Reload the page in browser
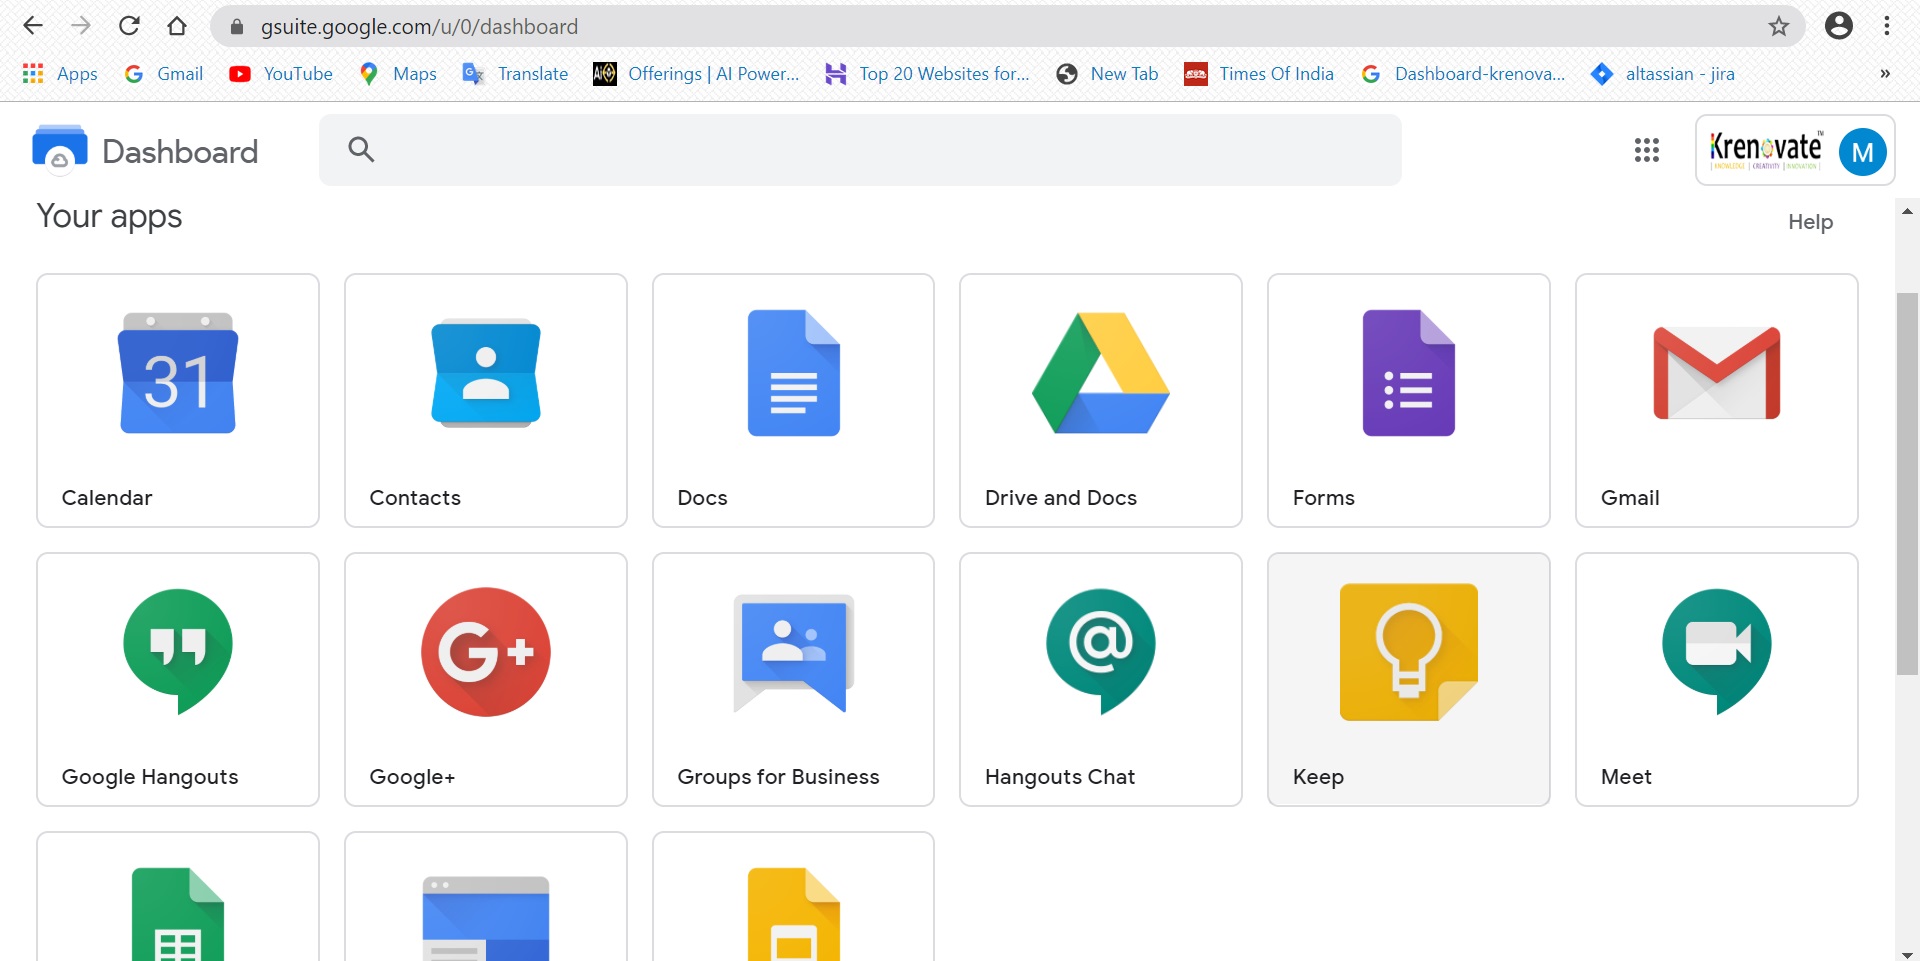Viewport: 1920px width, 961px height. 129,26
